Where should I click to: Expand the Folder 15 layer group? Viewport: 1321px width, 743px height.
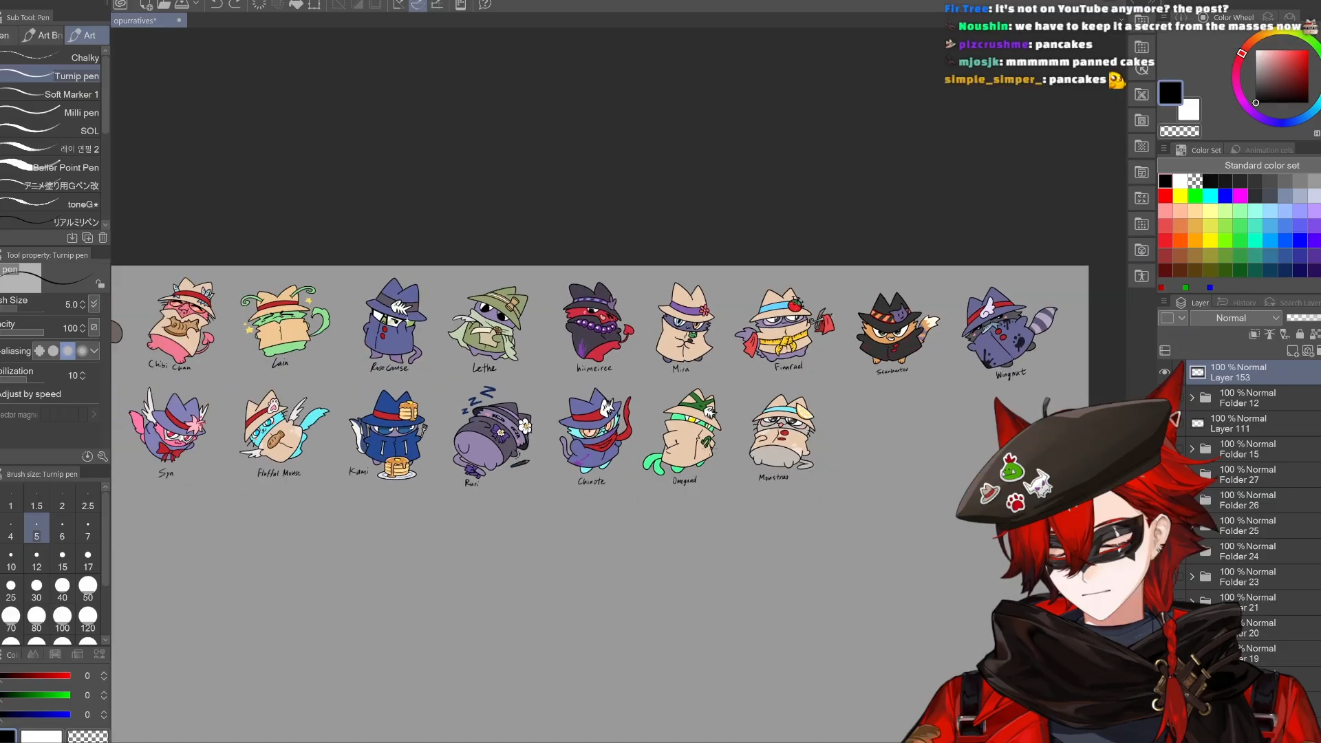1192,449
